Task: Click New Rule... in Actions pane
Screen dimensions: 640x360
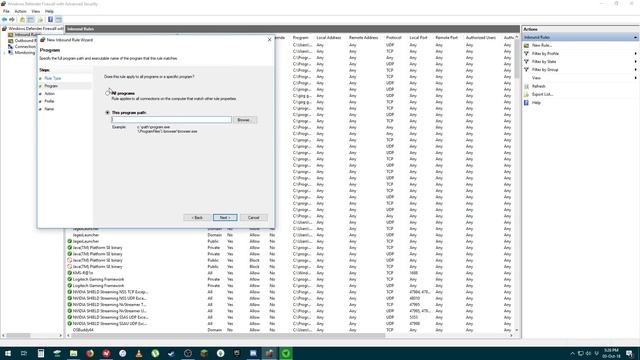Action: [x=542, y=45]
